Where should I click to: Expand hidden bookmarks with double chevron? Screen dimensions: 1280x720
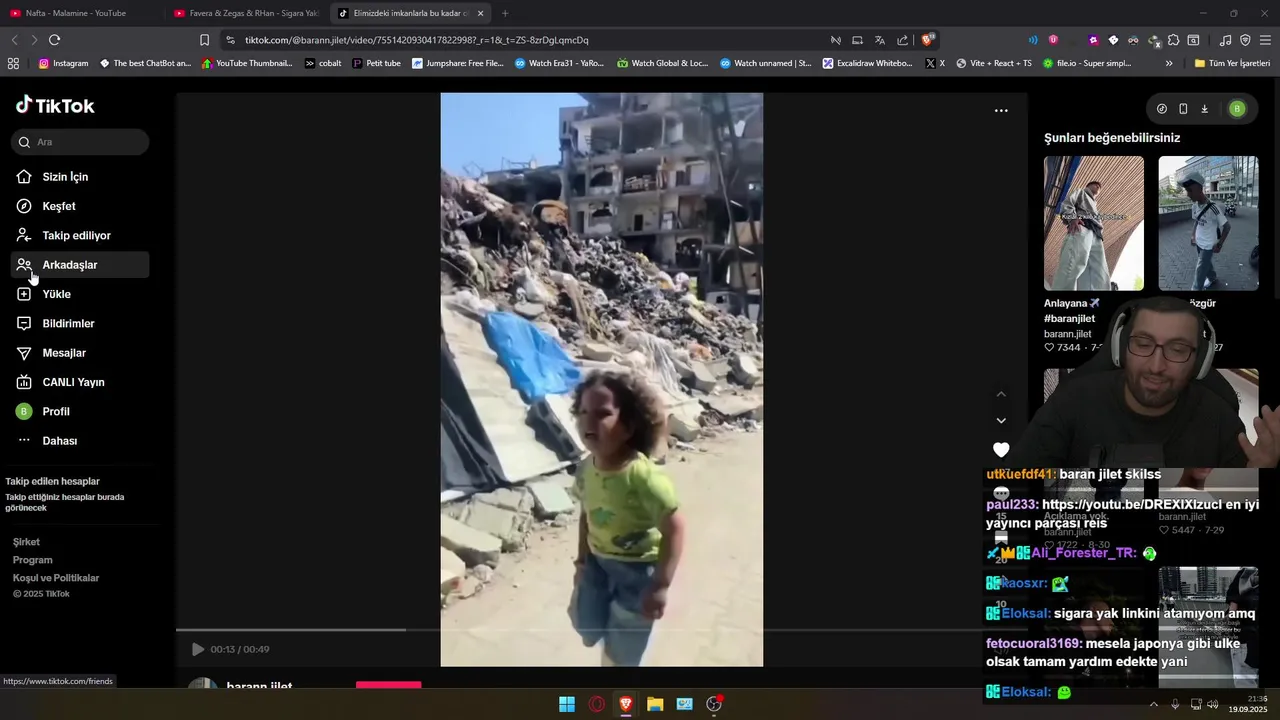(x=1169, y=63)
